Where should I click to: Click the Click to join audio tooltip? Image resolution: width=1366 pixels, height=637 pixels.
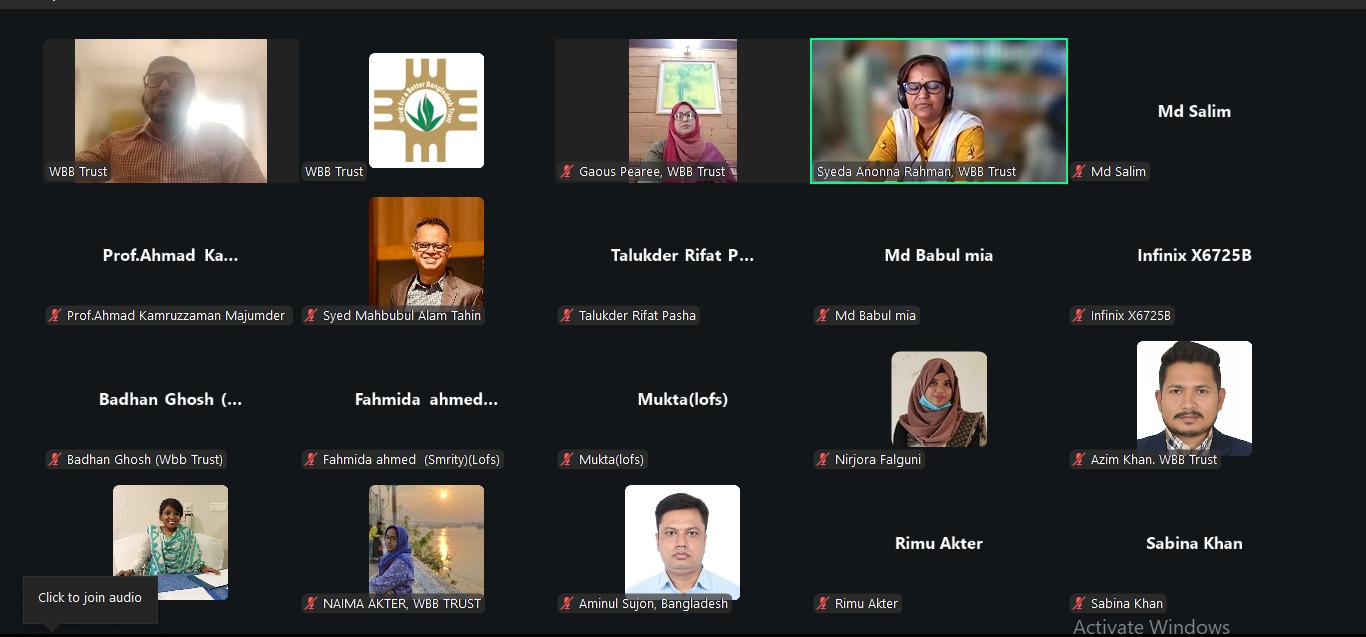coord(90,598)
